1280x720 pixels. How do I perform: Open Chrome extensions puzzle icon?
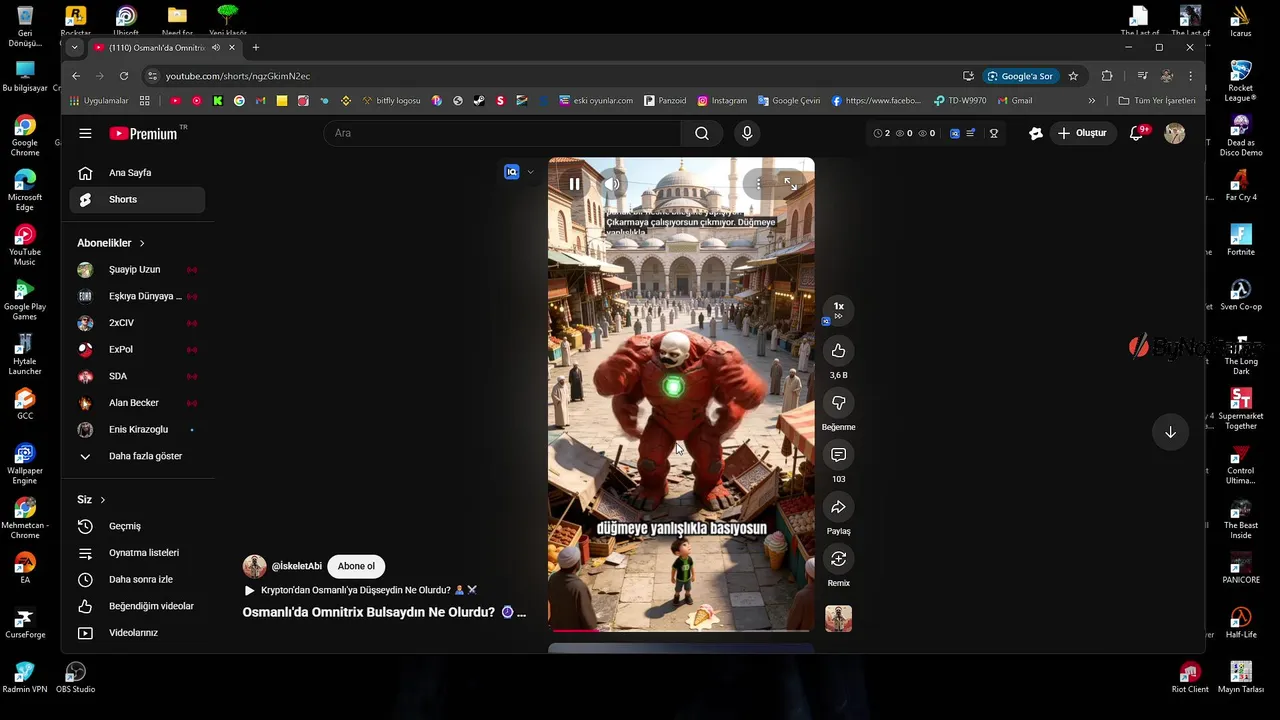[x=1107, y=76]
